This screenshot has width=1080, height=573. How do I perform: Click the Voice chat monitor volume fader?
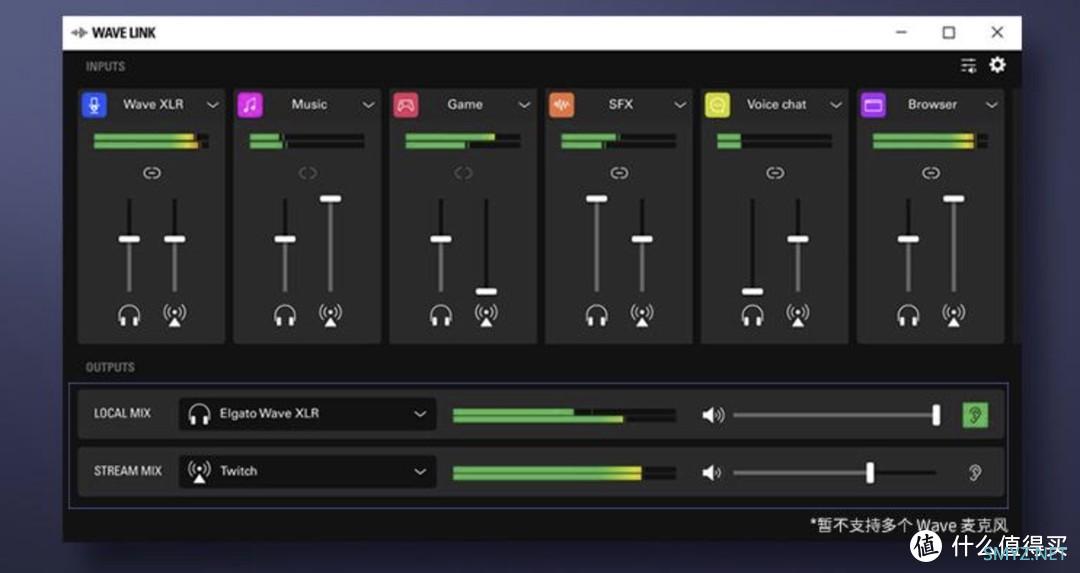(x=751, y=246)
